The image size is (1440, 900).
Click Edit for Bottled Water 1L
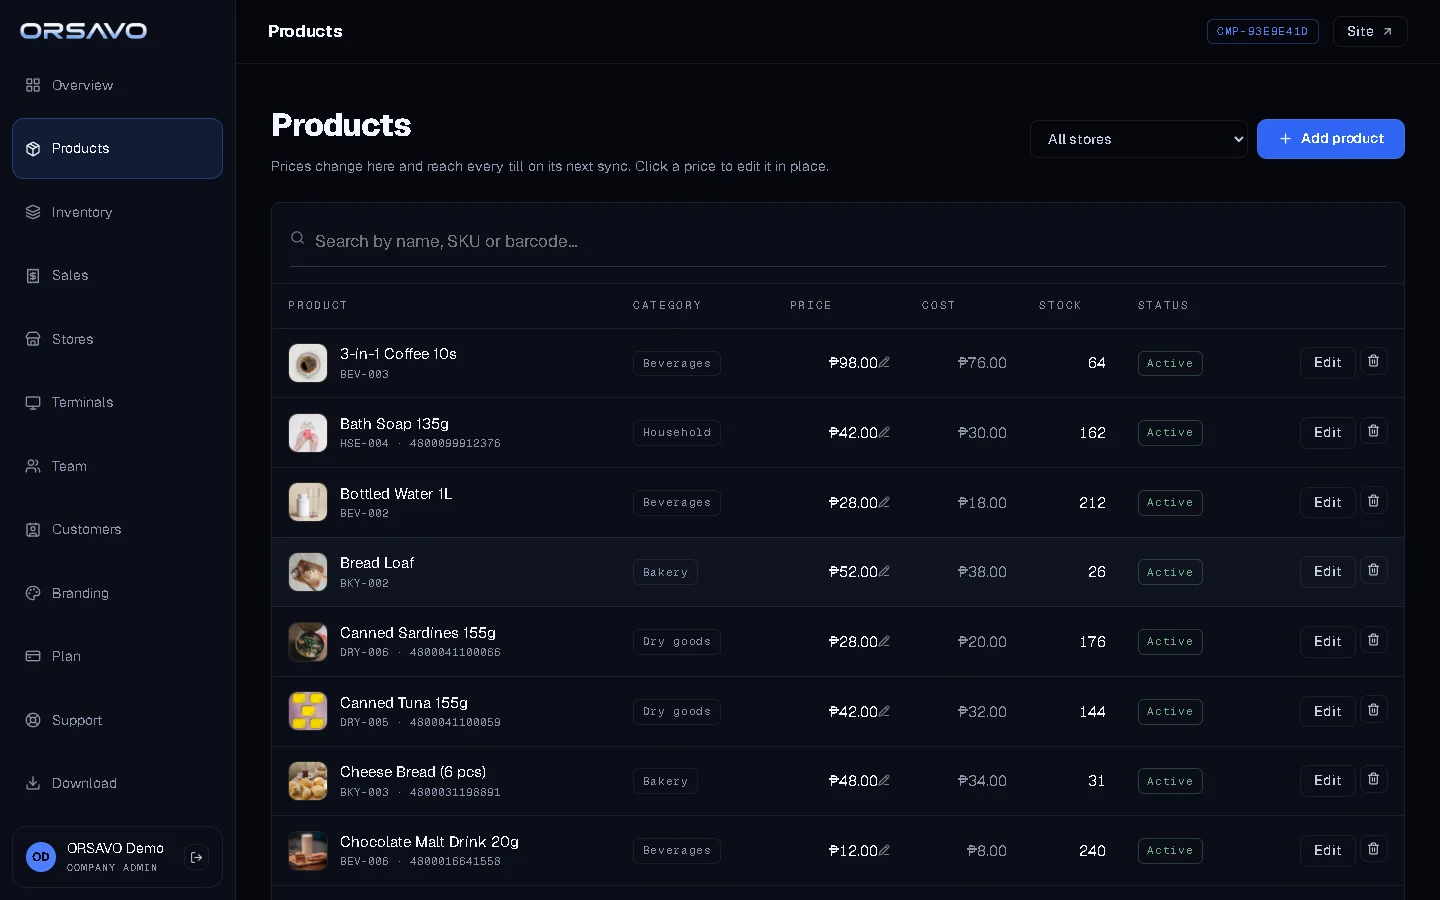click(x=1327, y=502)
